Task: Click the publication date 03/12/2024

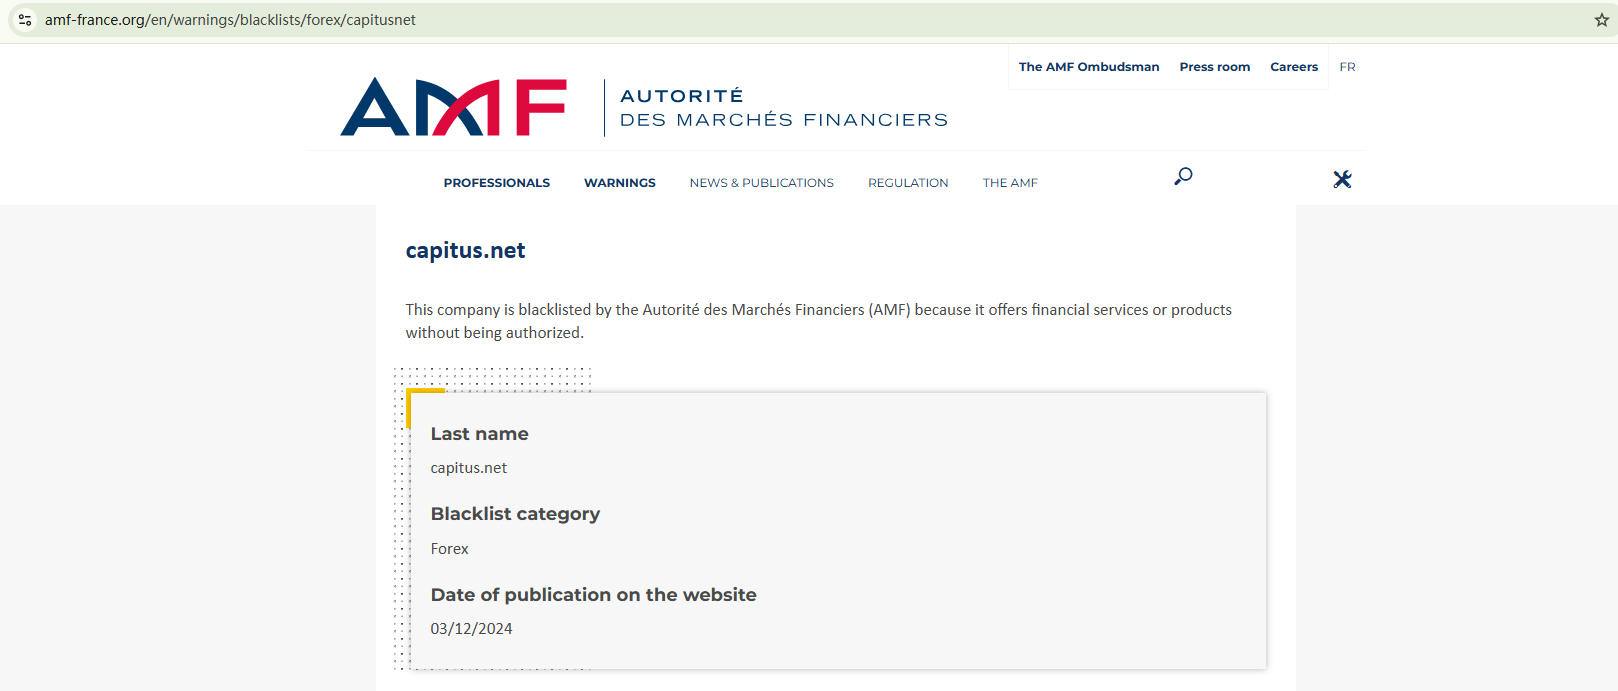Action: click(471, 628)
